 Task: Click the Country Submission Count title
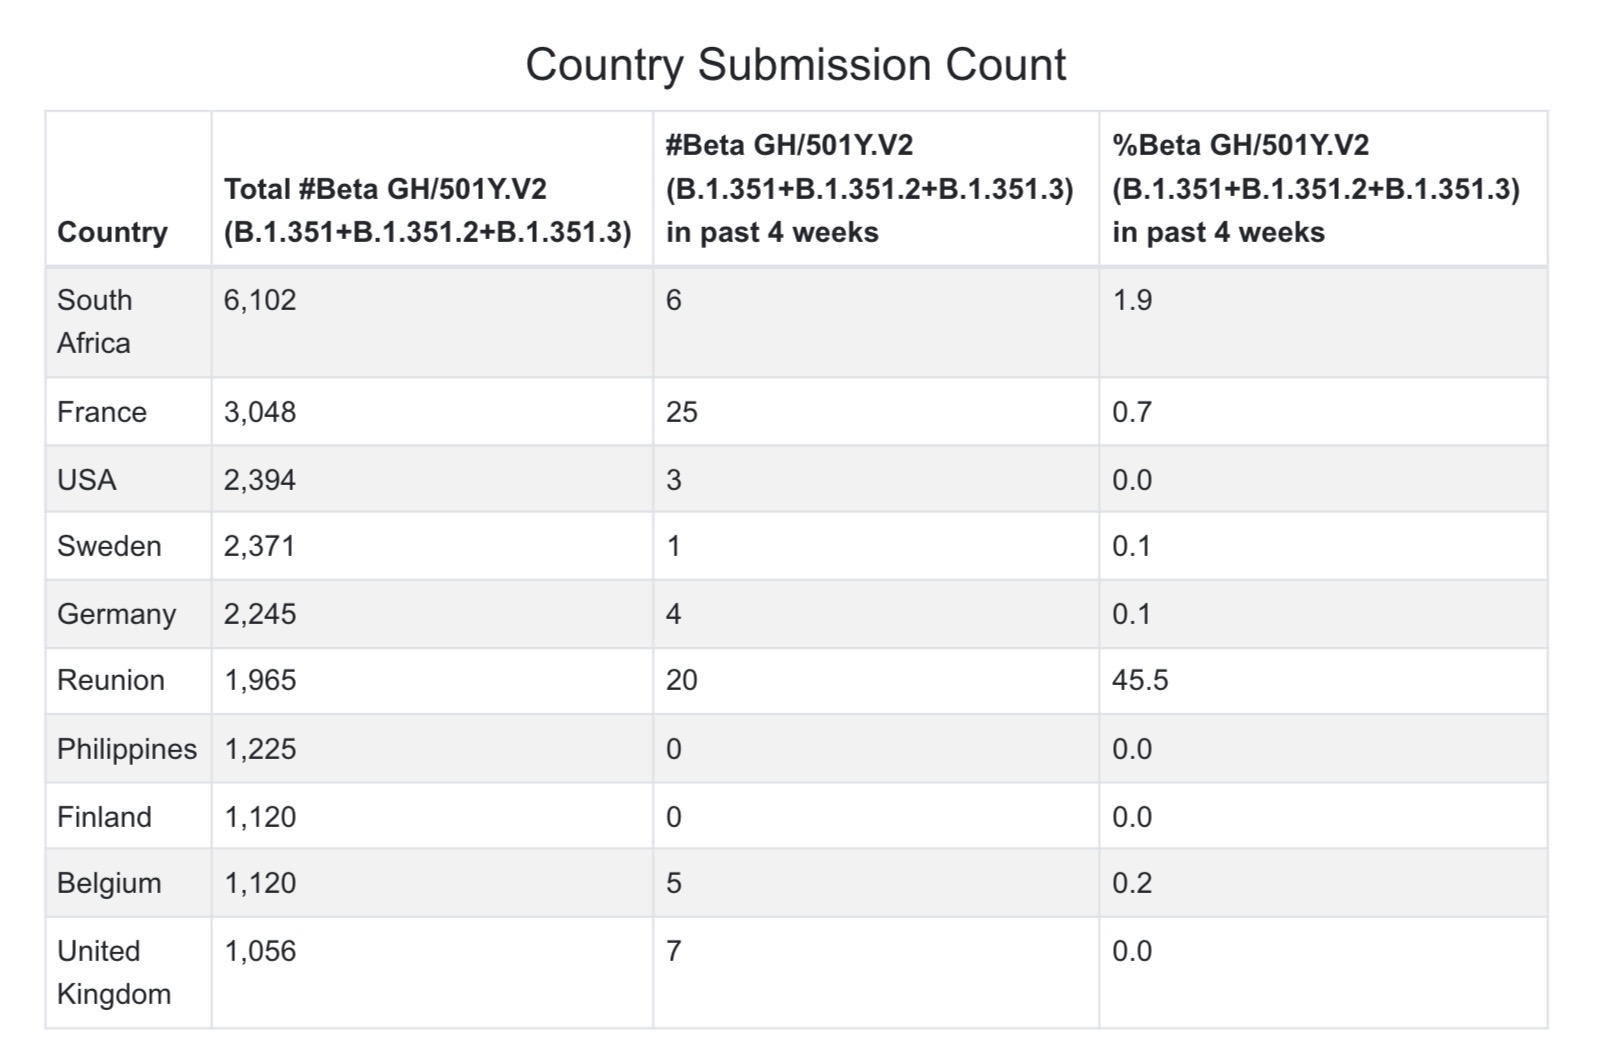(796, 65)
